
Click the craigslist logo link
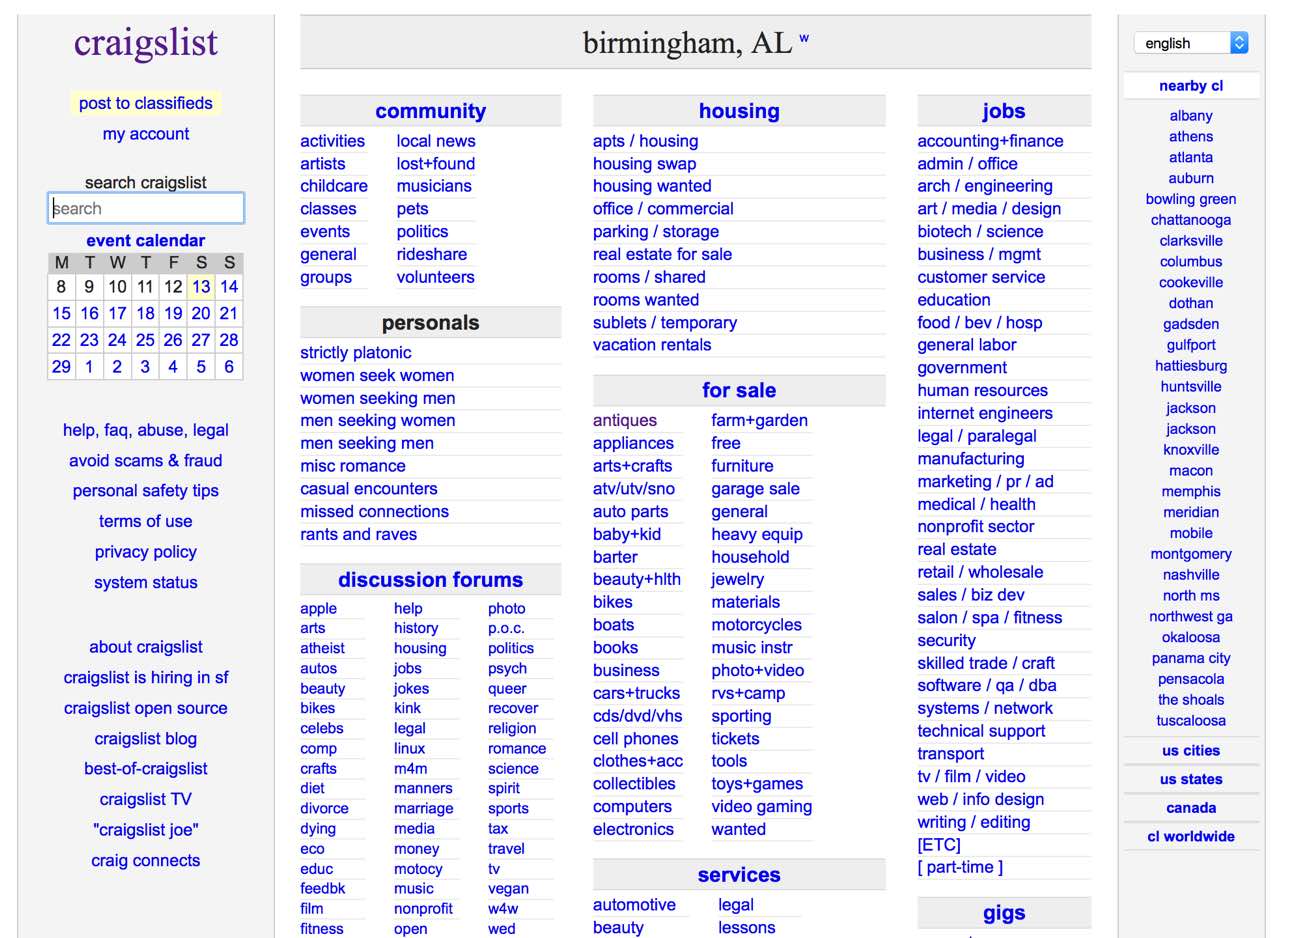point(146,42)
